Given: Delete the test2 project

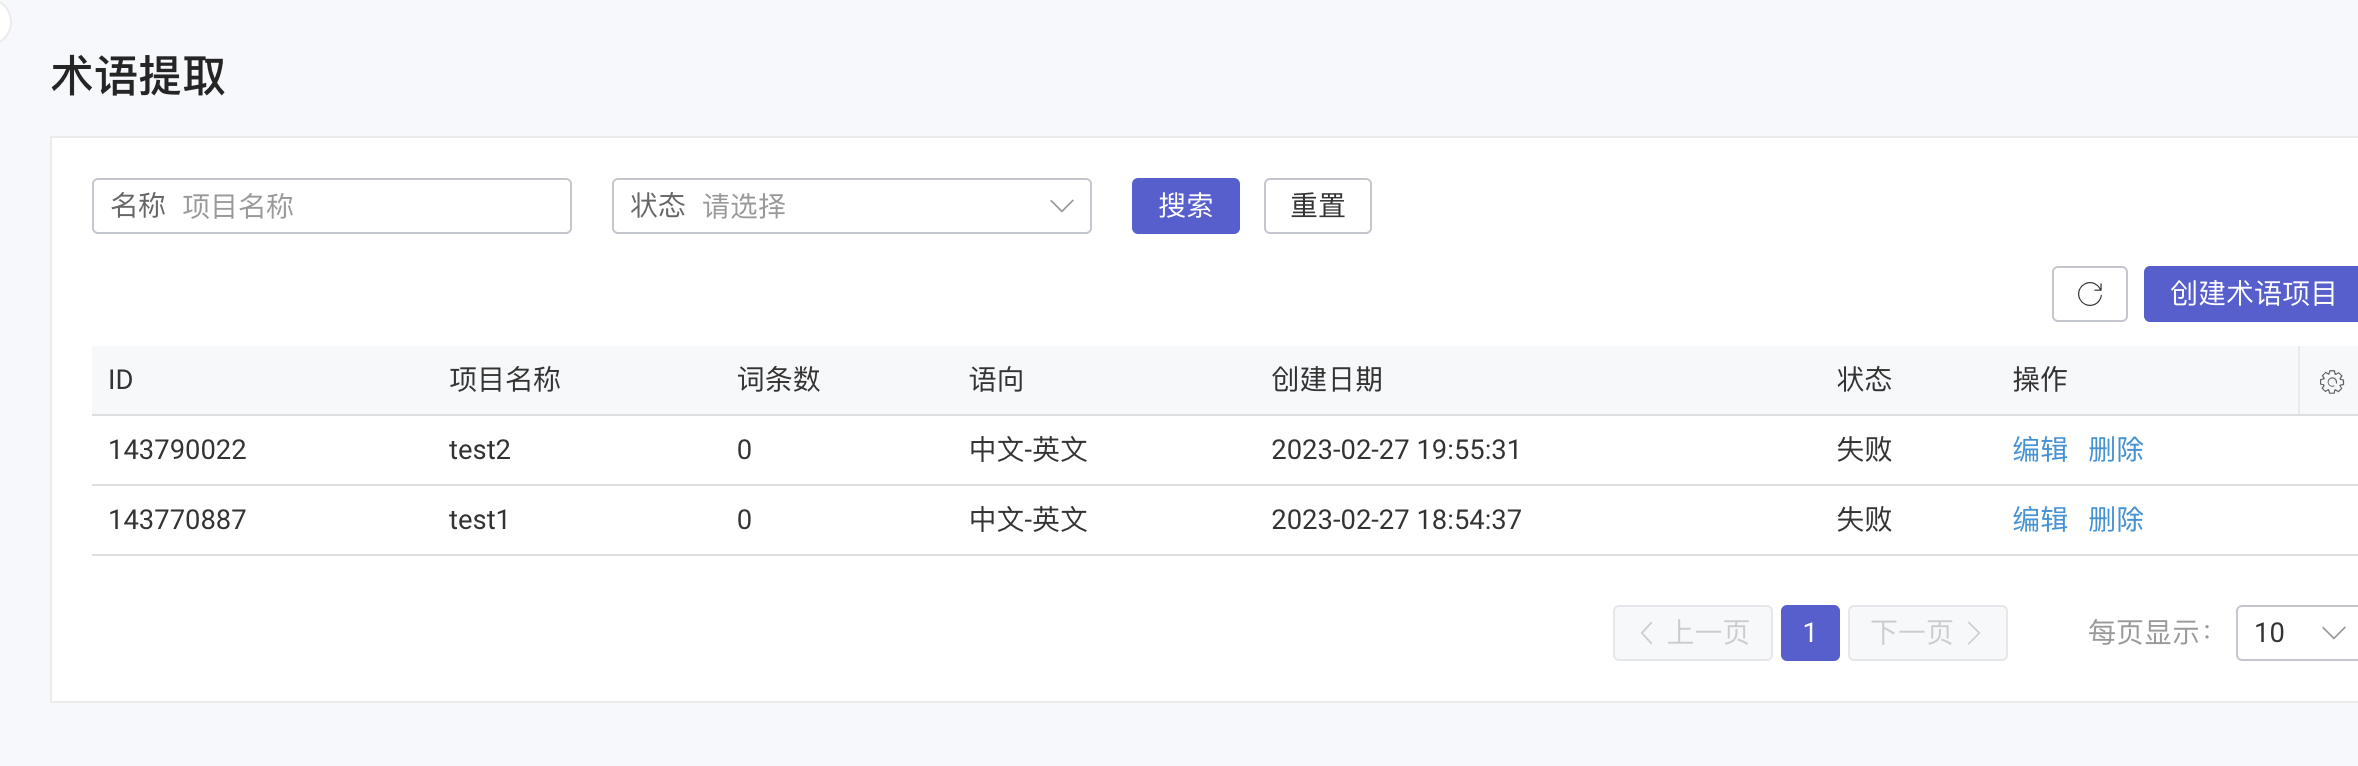Looking at the screenshot, I should (2115, 450).
